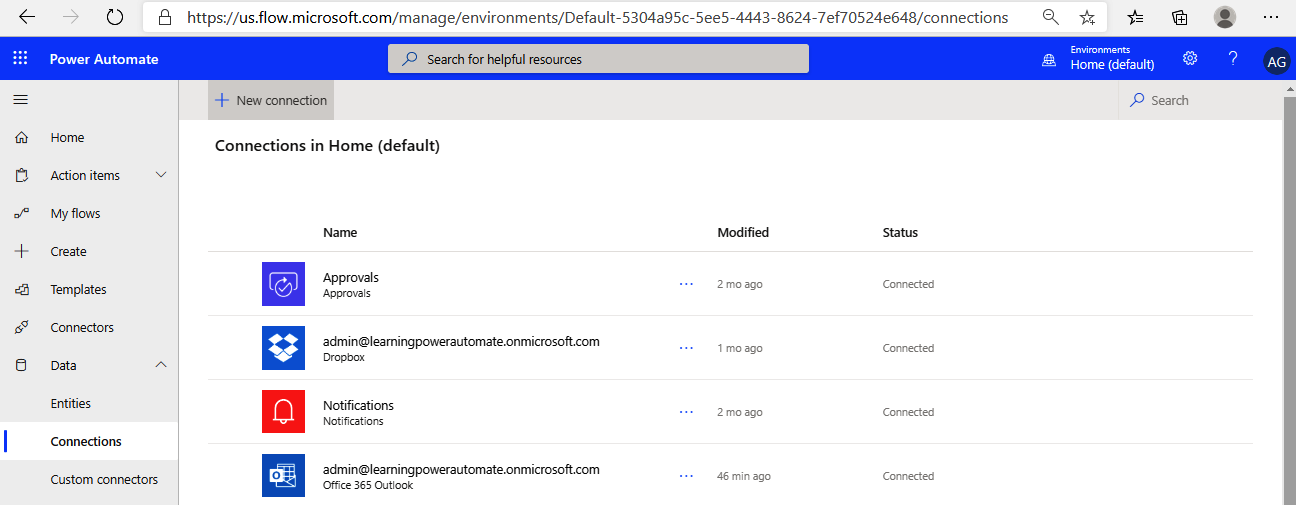Click the Environments icon in the header
This screenshot has width=1296, height=505.
pyautogui.click(x=1049, y=60)
